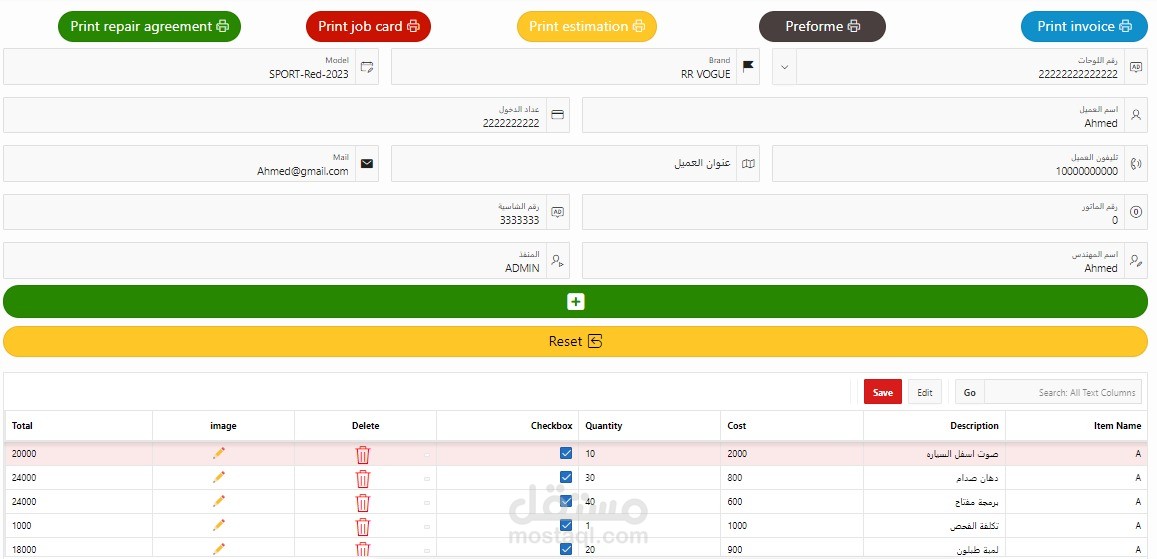This screenshot has width=1157, height=559.
Task: Click the motor number circle icon
Action: point(1136,212)
